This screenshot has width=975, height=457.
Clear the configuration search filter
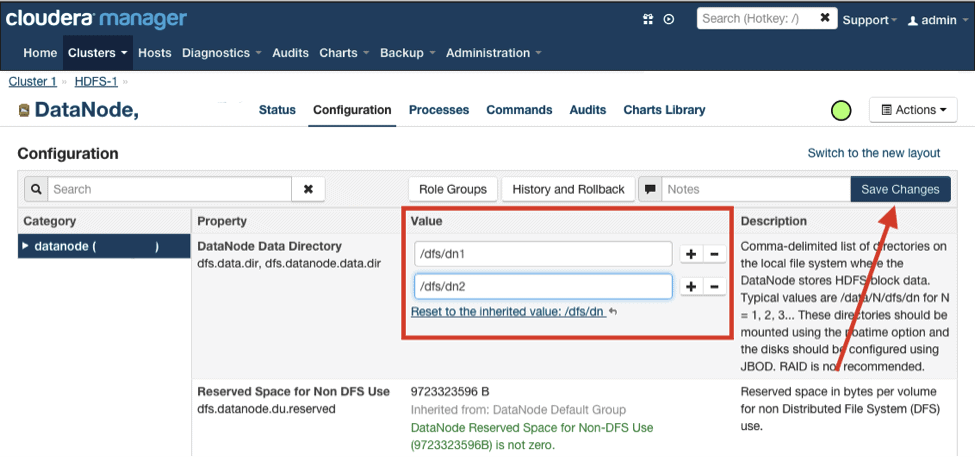[x=308, y=189]
